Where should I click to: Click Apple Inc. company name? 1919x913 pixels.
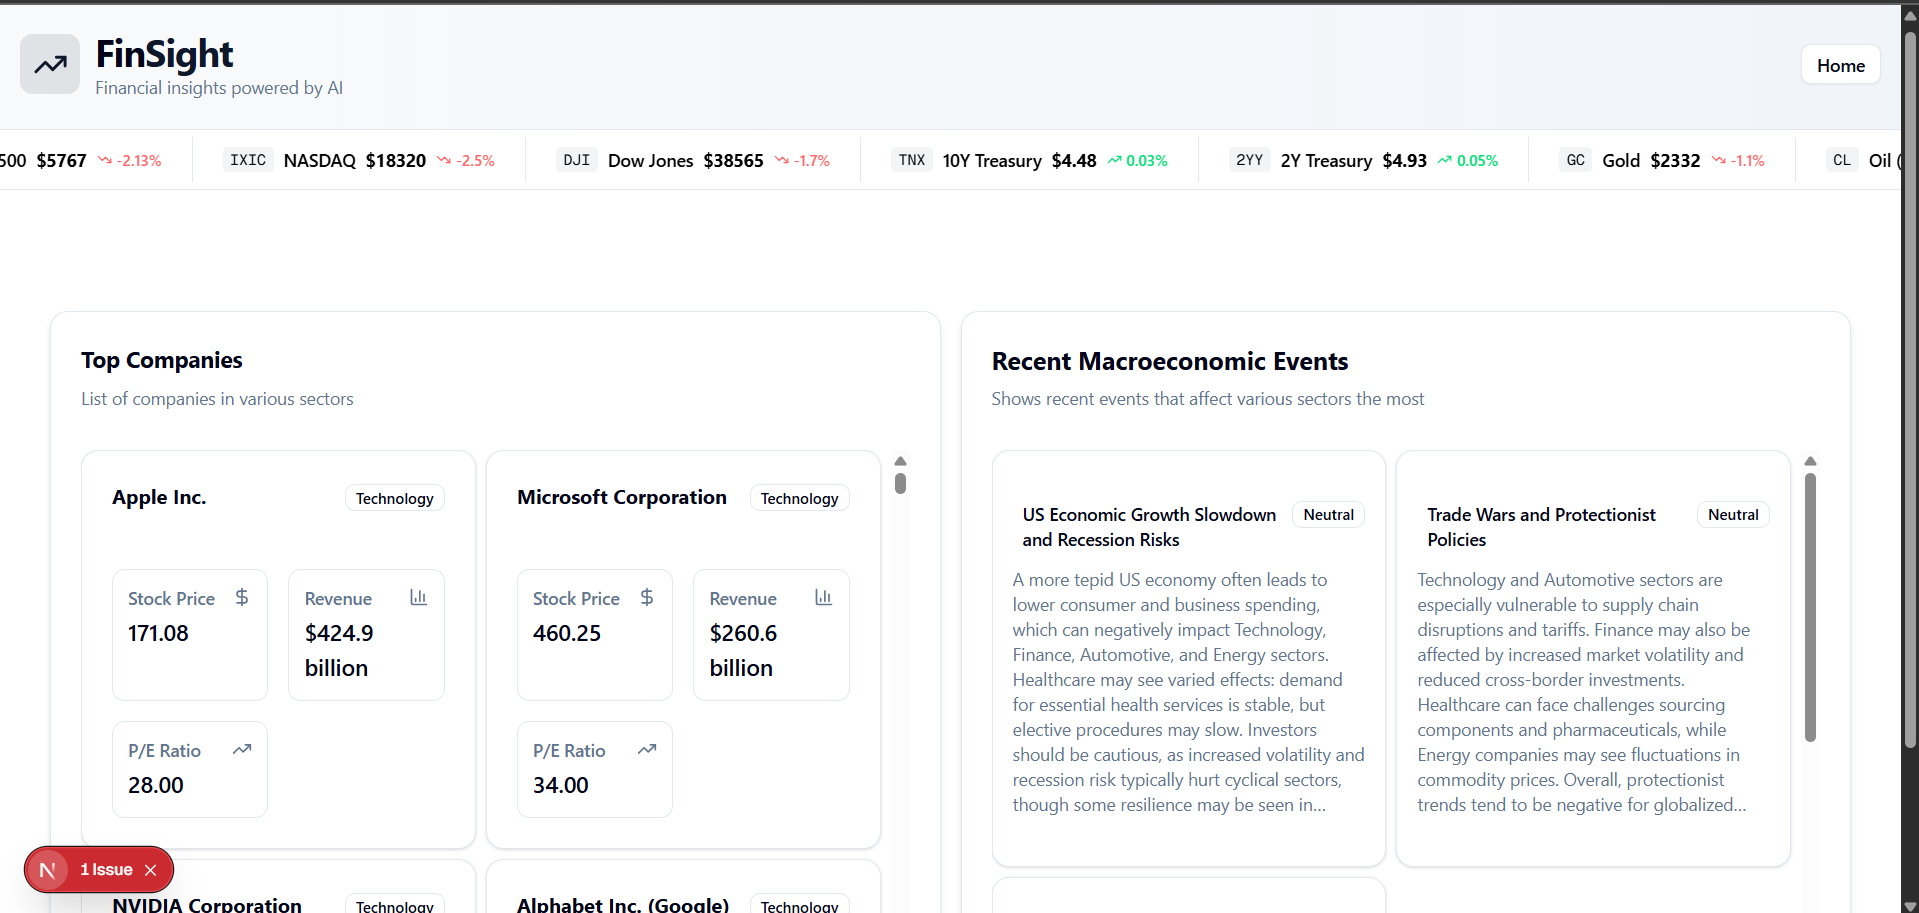point(159,497)
